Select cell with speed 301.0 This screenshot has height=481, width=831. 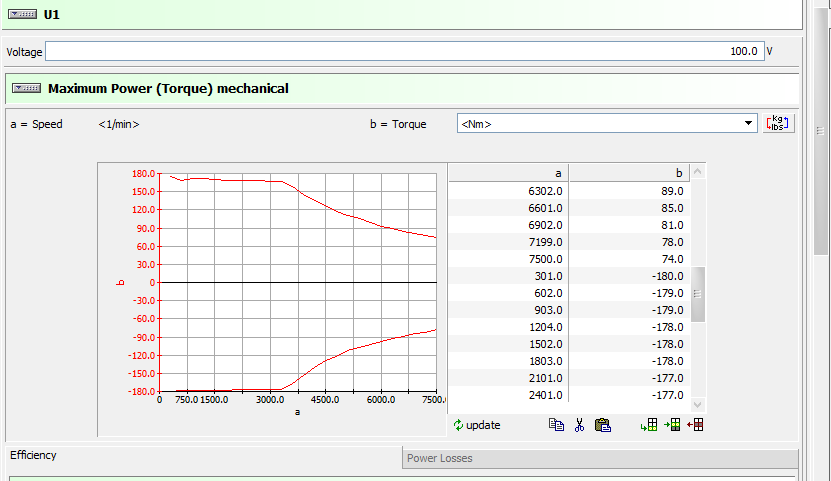(x=509, y=275)
